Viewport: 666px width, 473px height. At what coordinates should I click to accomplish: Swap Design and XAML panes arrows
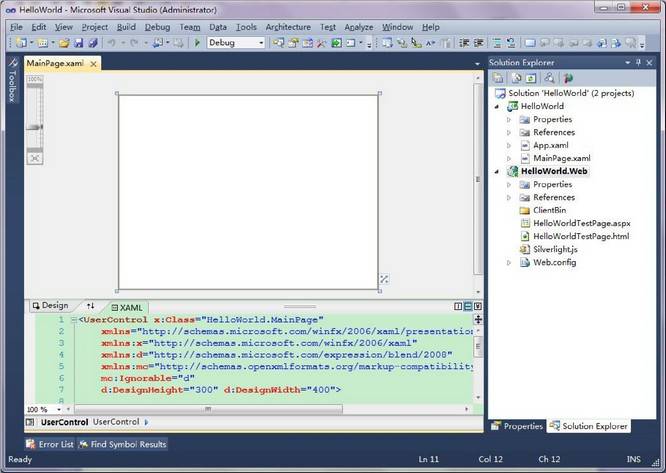pyautogui.click(x=90, y=306)
